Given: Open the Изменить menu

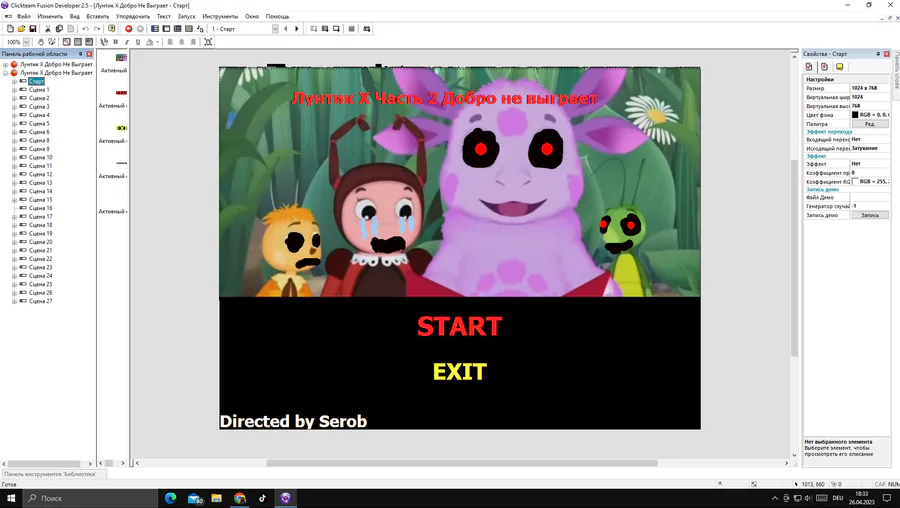Looking at the screenshot, I should pyautogui.click(x=50, y=17).
